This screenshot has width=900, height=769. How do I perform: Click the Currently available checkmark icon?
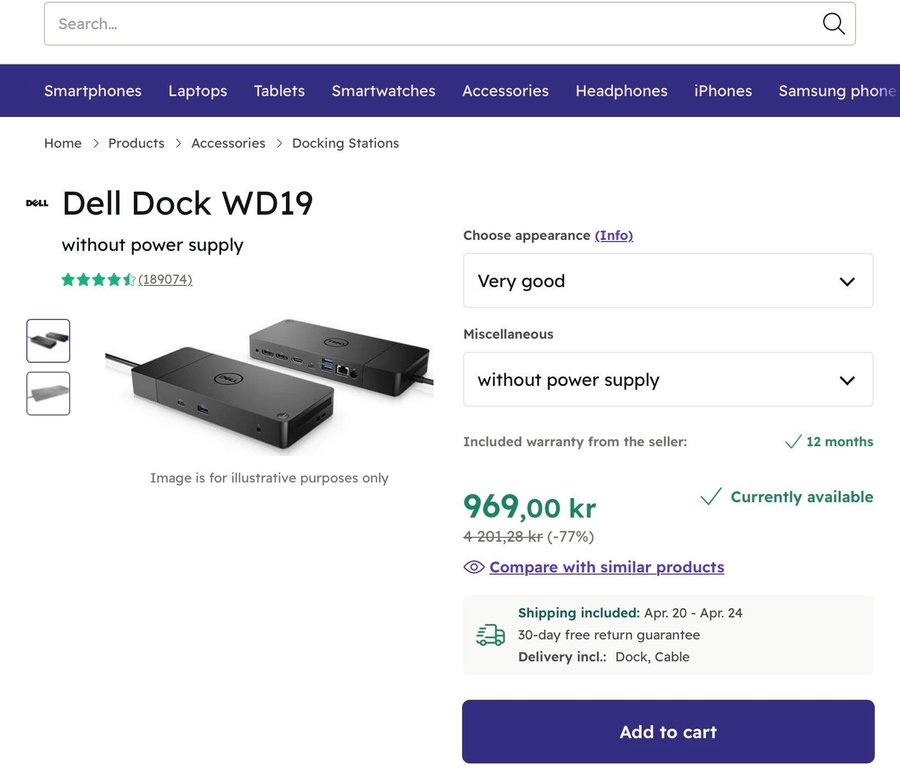pos(711,497)
